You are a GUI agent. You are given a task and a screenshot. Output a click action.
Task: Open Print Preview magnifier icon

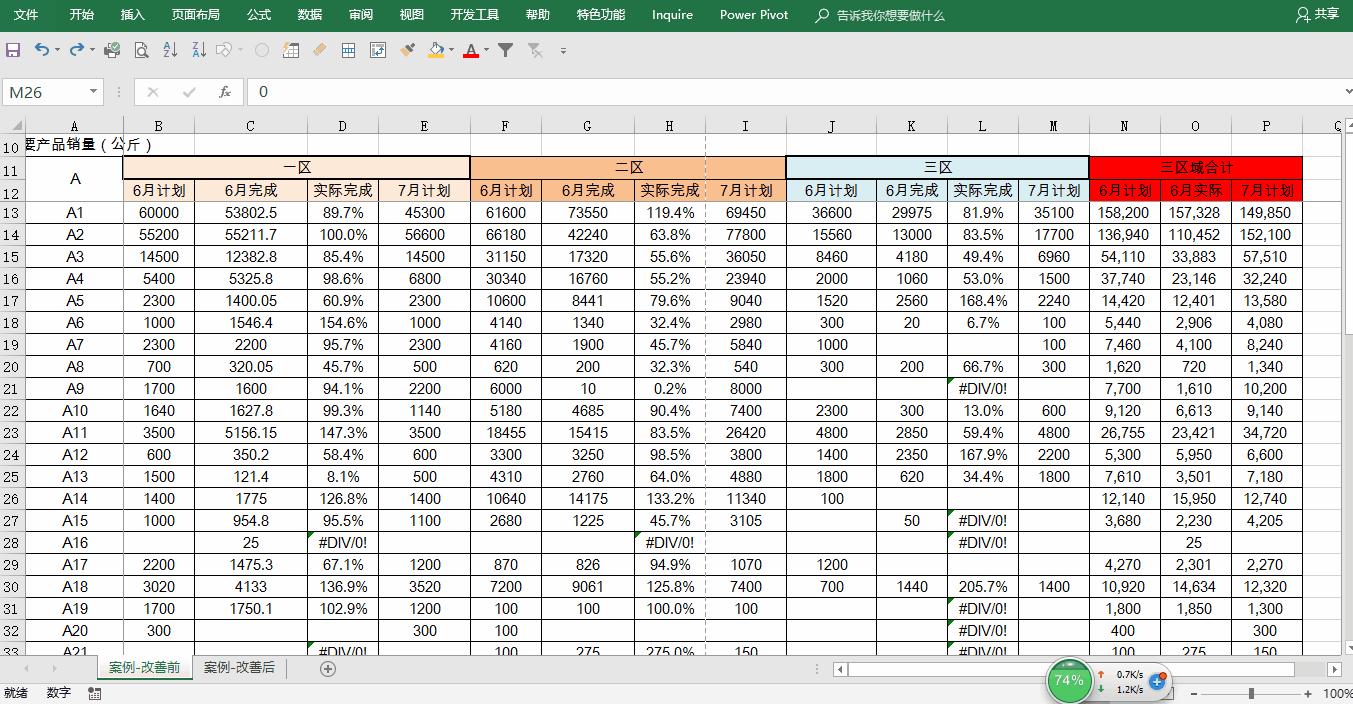pyautogui.click(x=141, y=50)
